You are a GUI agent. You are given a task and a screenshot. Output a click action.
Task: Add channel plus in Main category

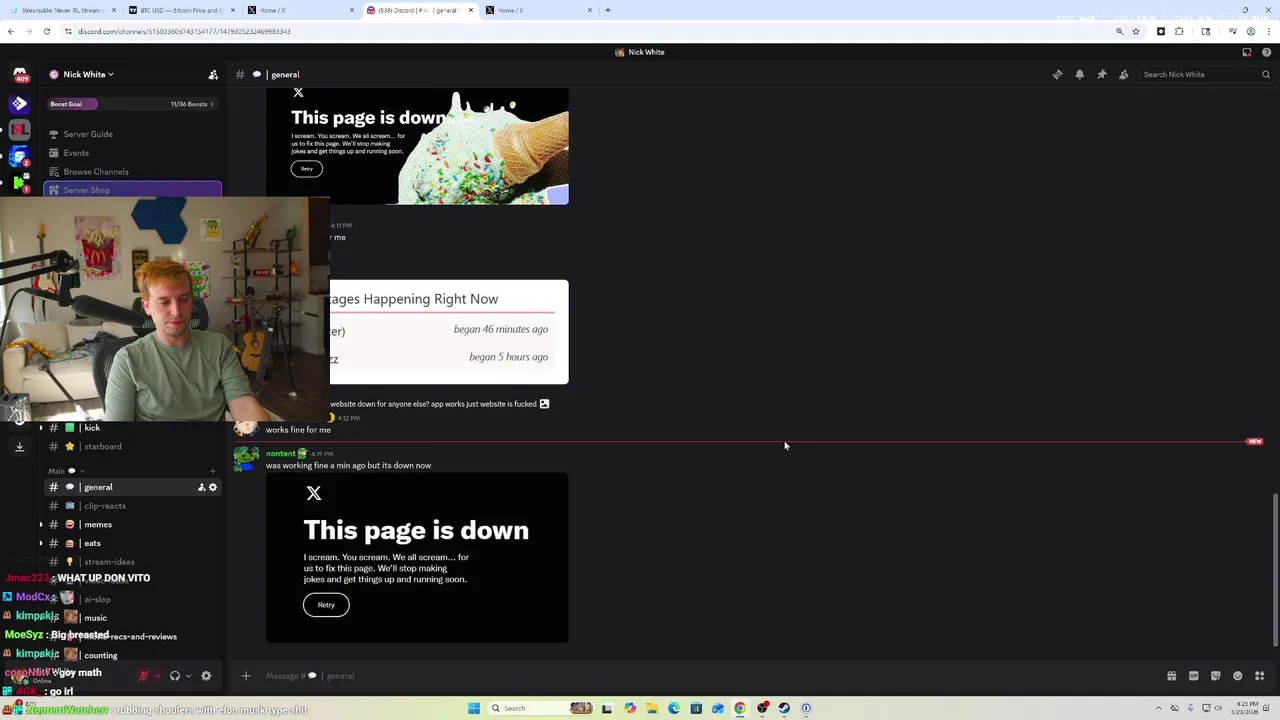[x=213, y=471]
